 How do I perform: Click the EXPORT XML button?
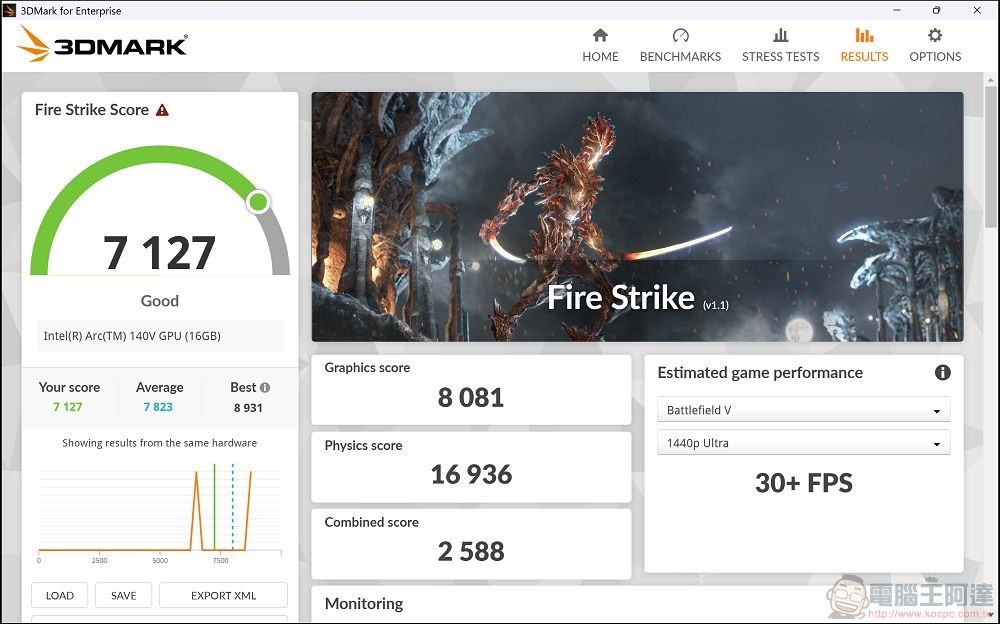click(223, 595)
